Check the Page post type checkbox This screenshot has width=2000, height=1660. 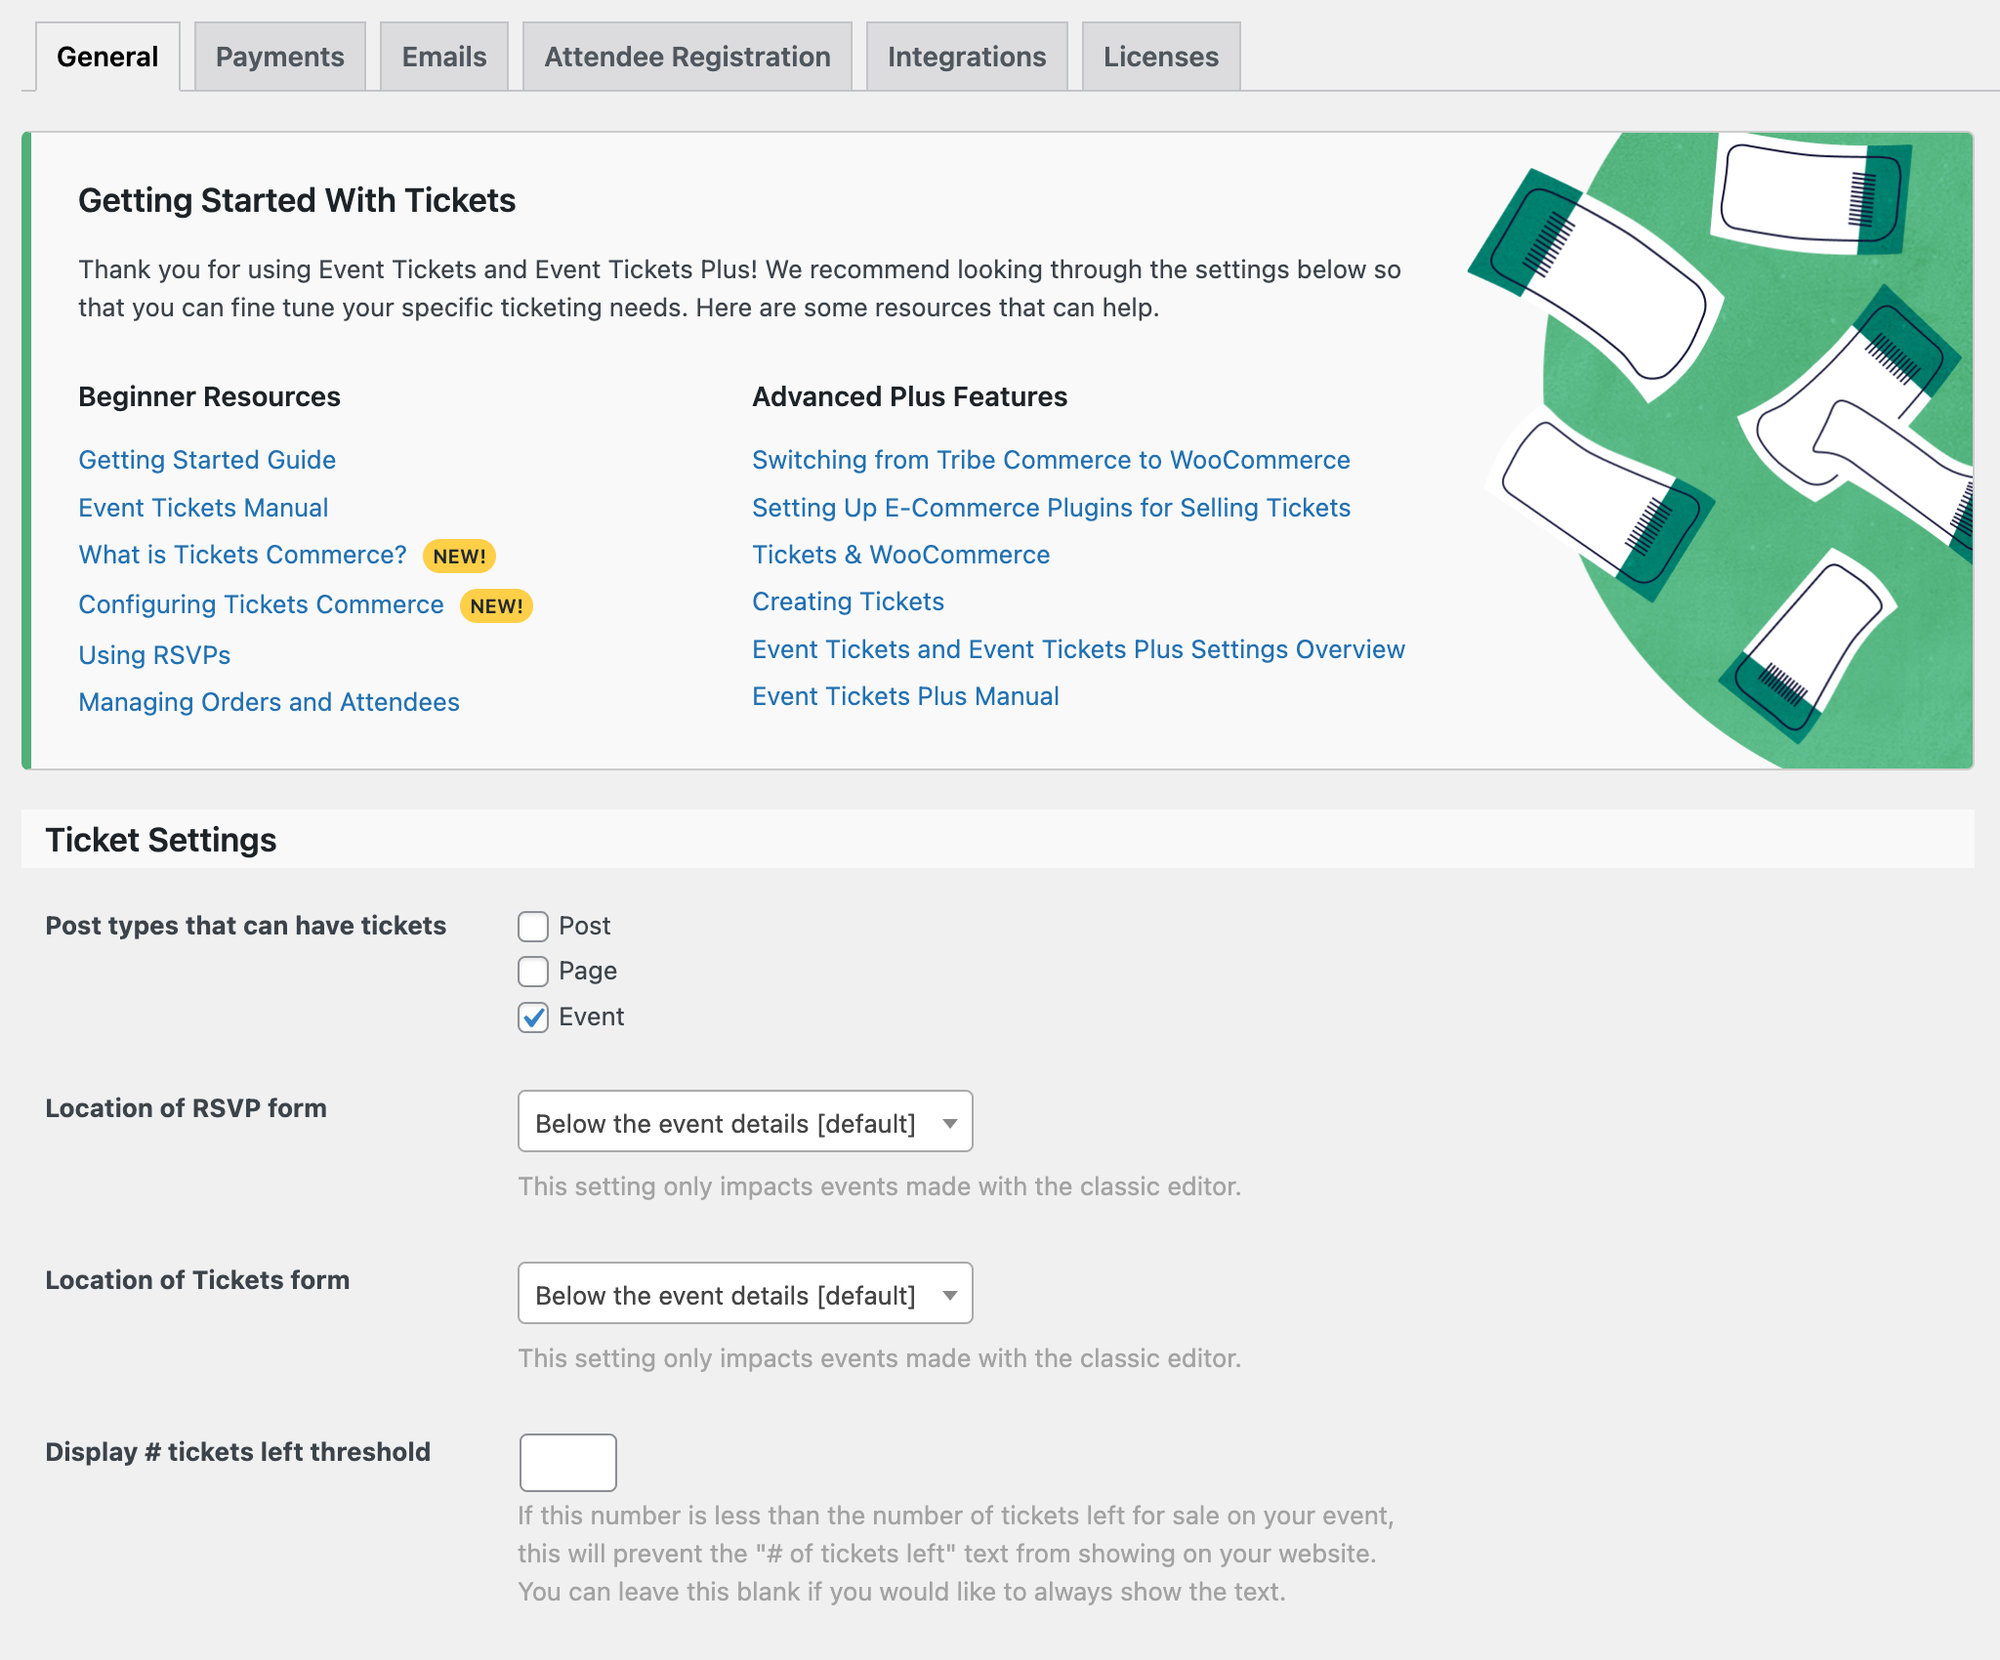[534, 971]
